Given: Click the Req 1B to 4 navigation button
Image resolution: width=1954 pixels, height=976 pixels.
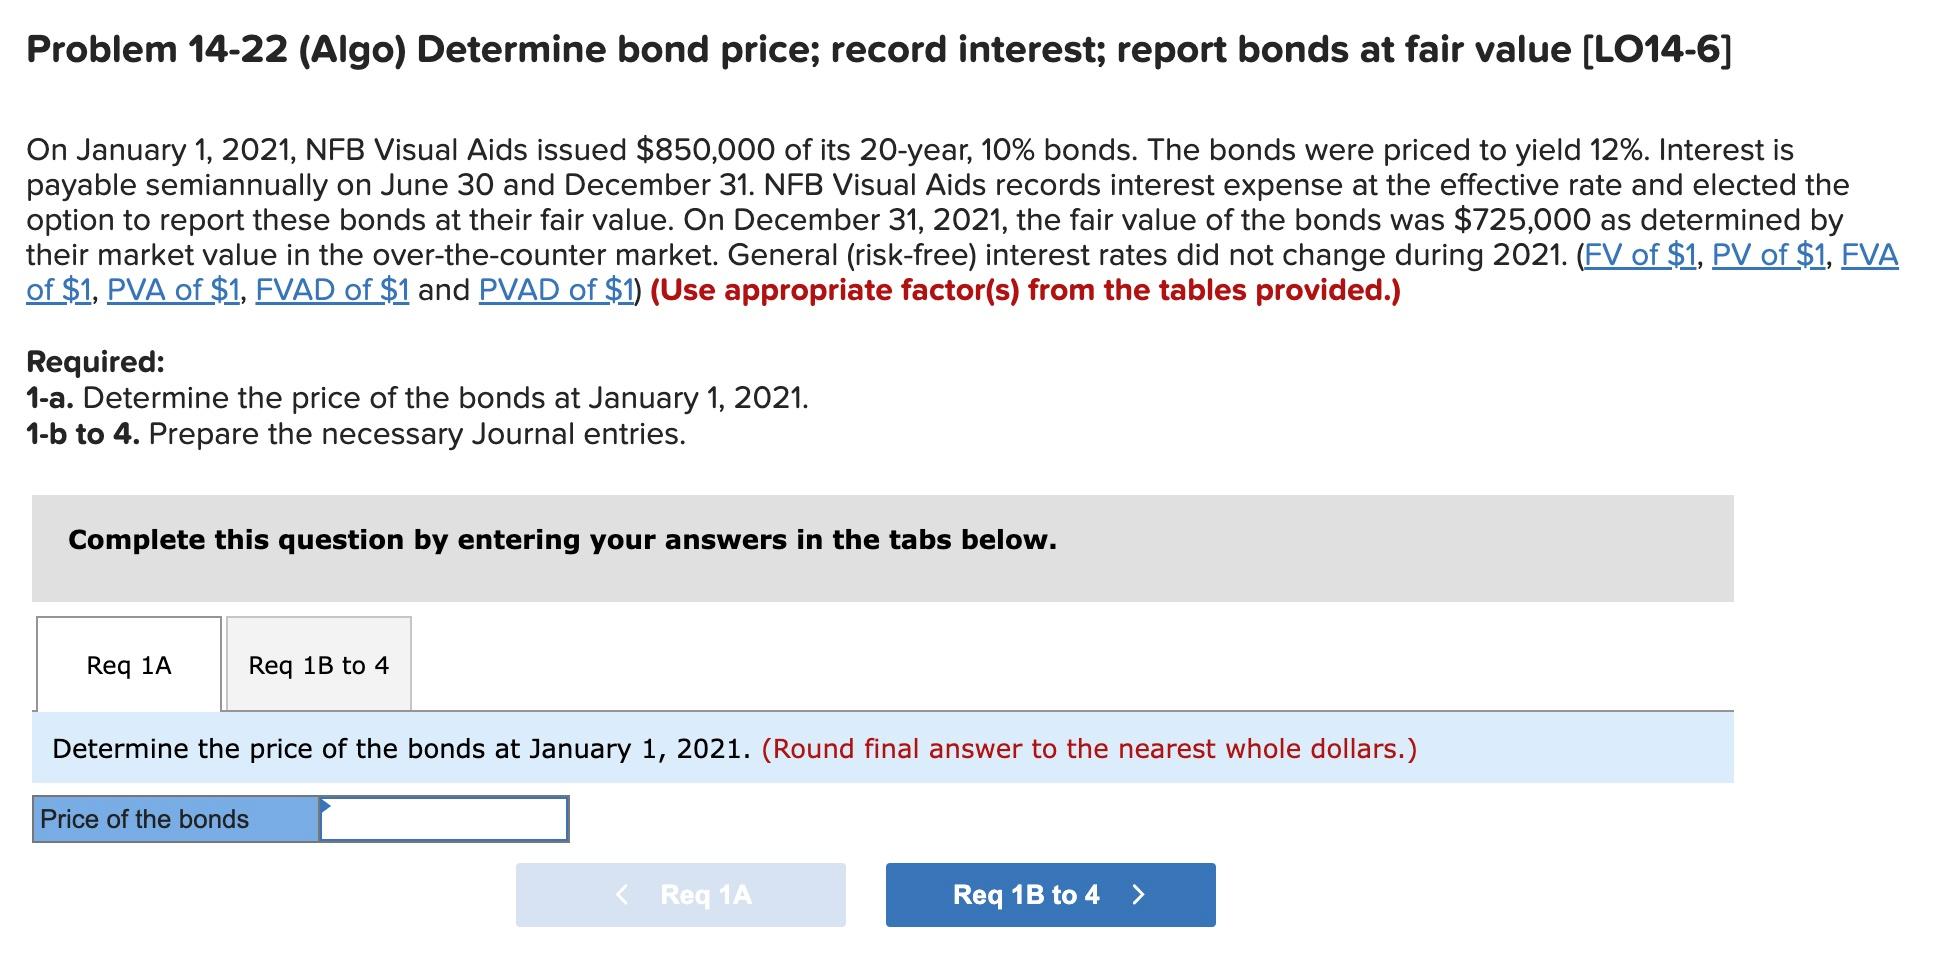Looking at the screenshot, I should pyautogui.click(x=1048, y=895).
